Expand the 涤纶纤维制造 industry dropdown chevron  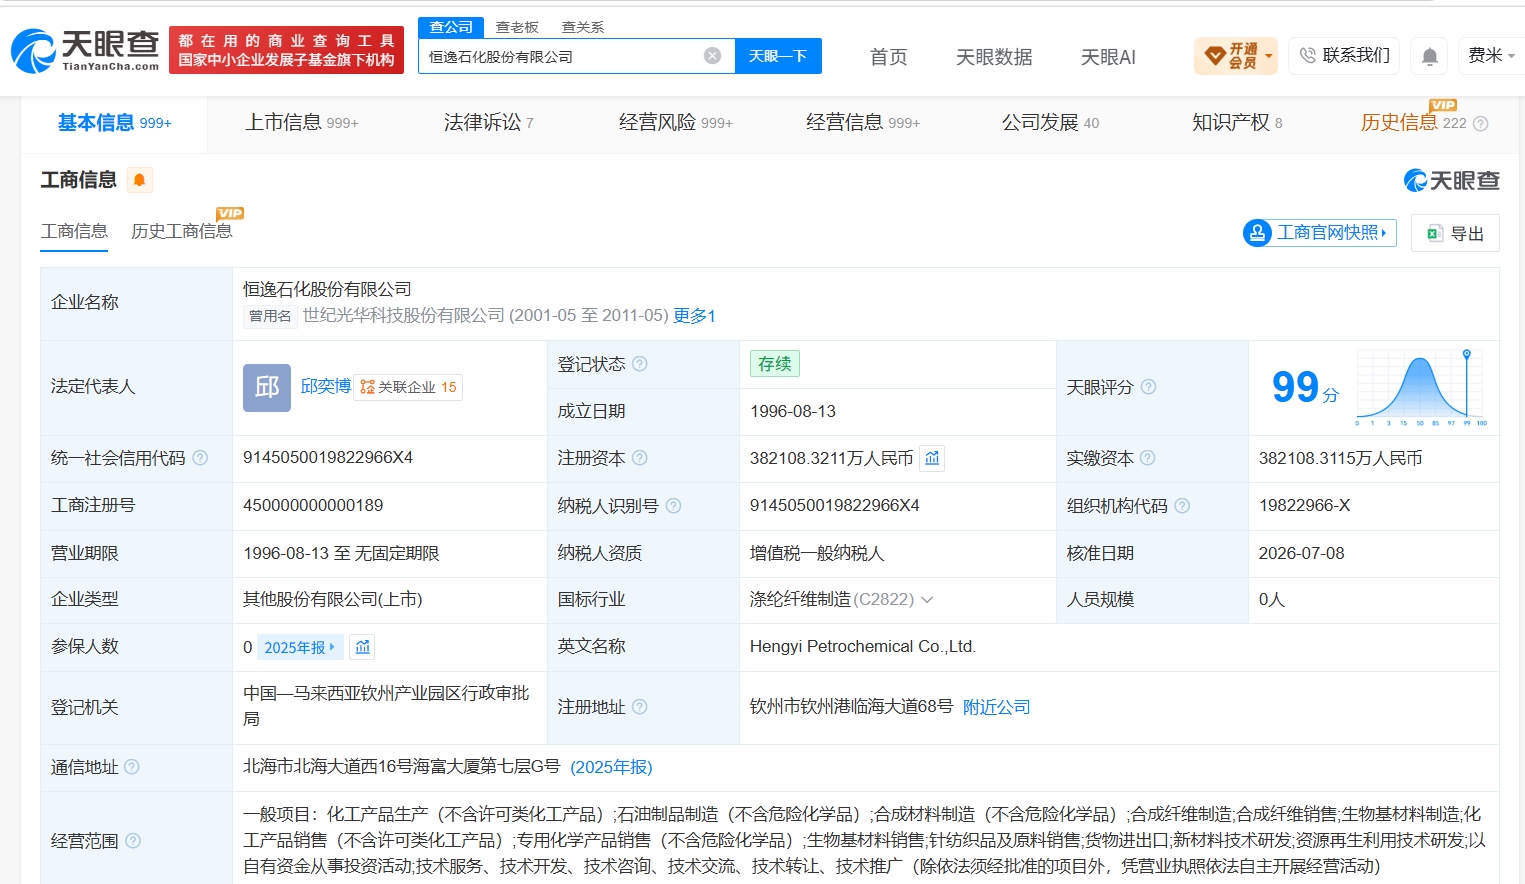click(x=927, y=600)
